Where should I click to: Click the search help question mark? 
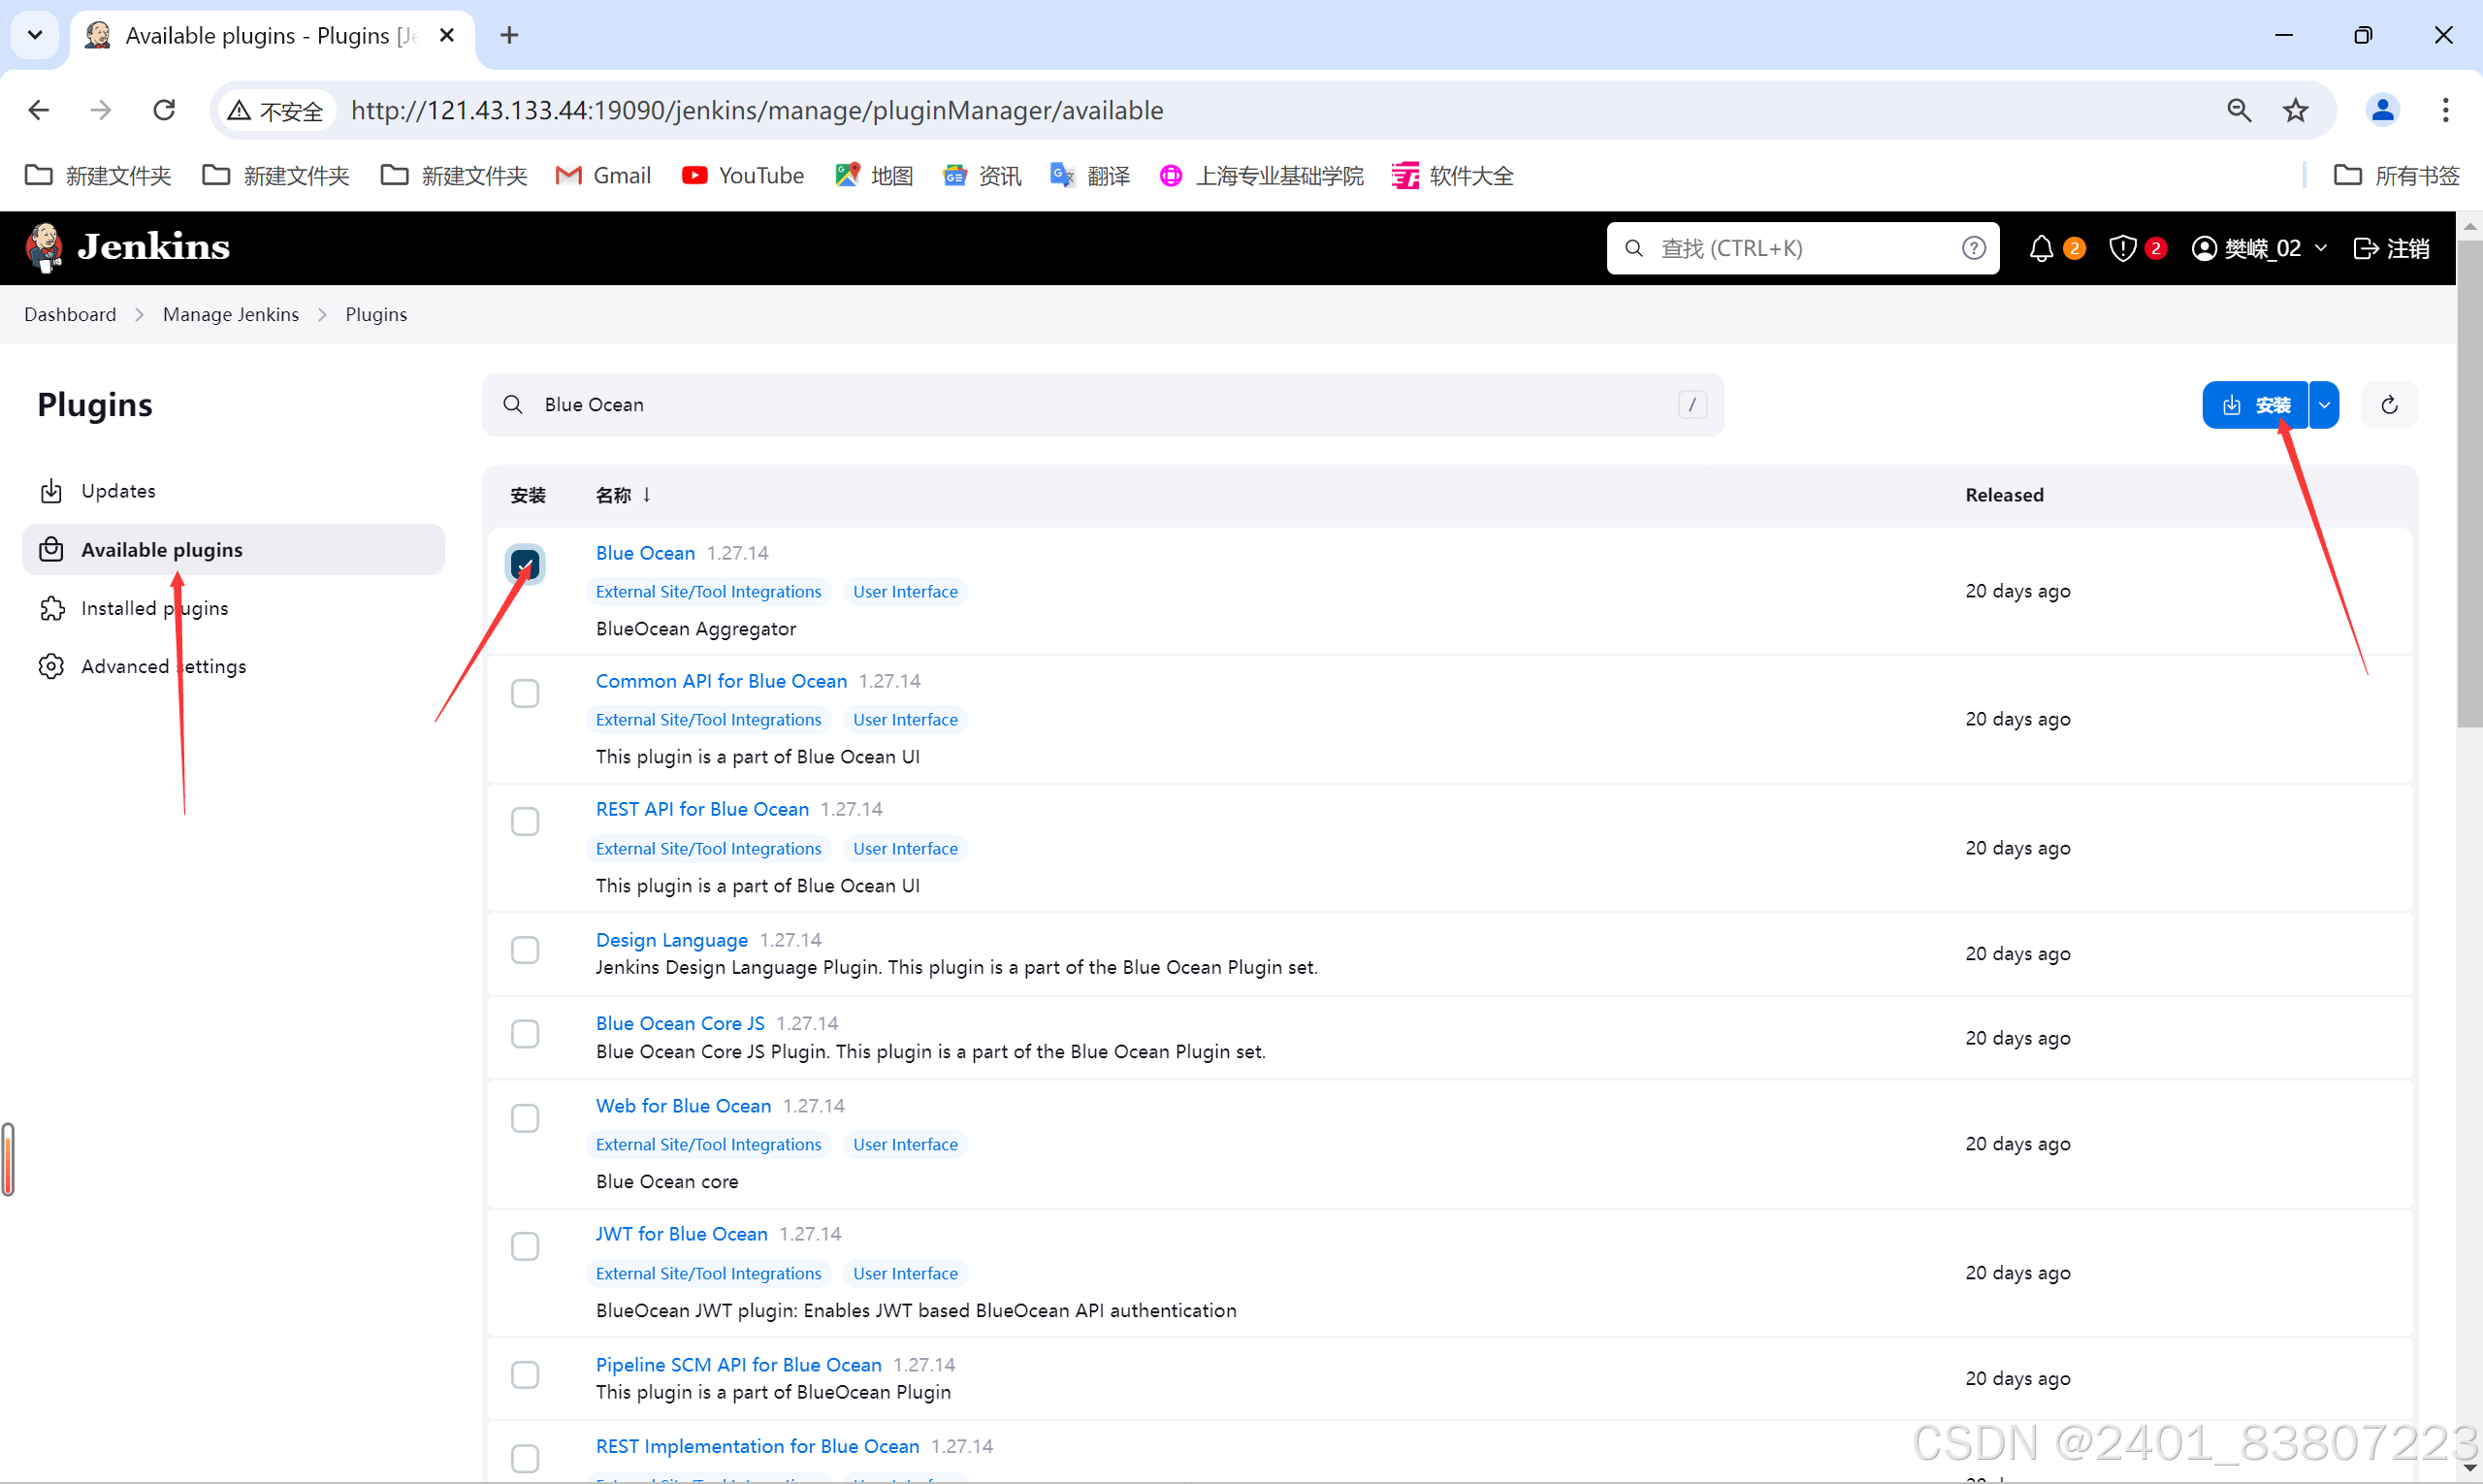1973,247
